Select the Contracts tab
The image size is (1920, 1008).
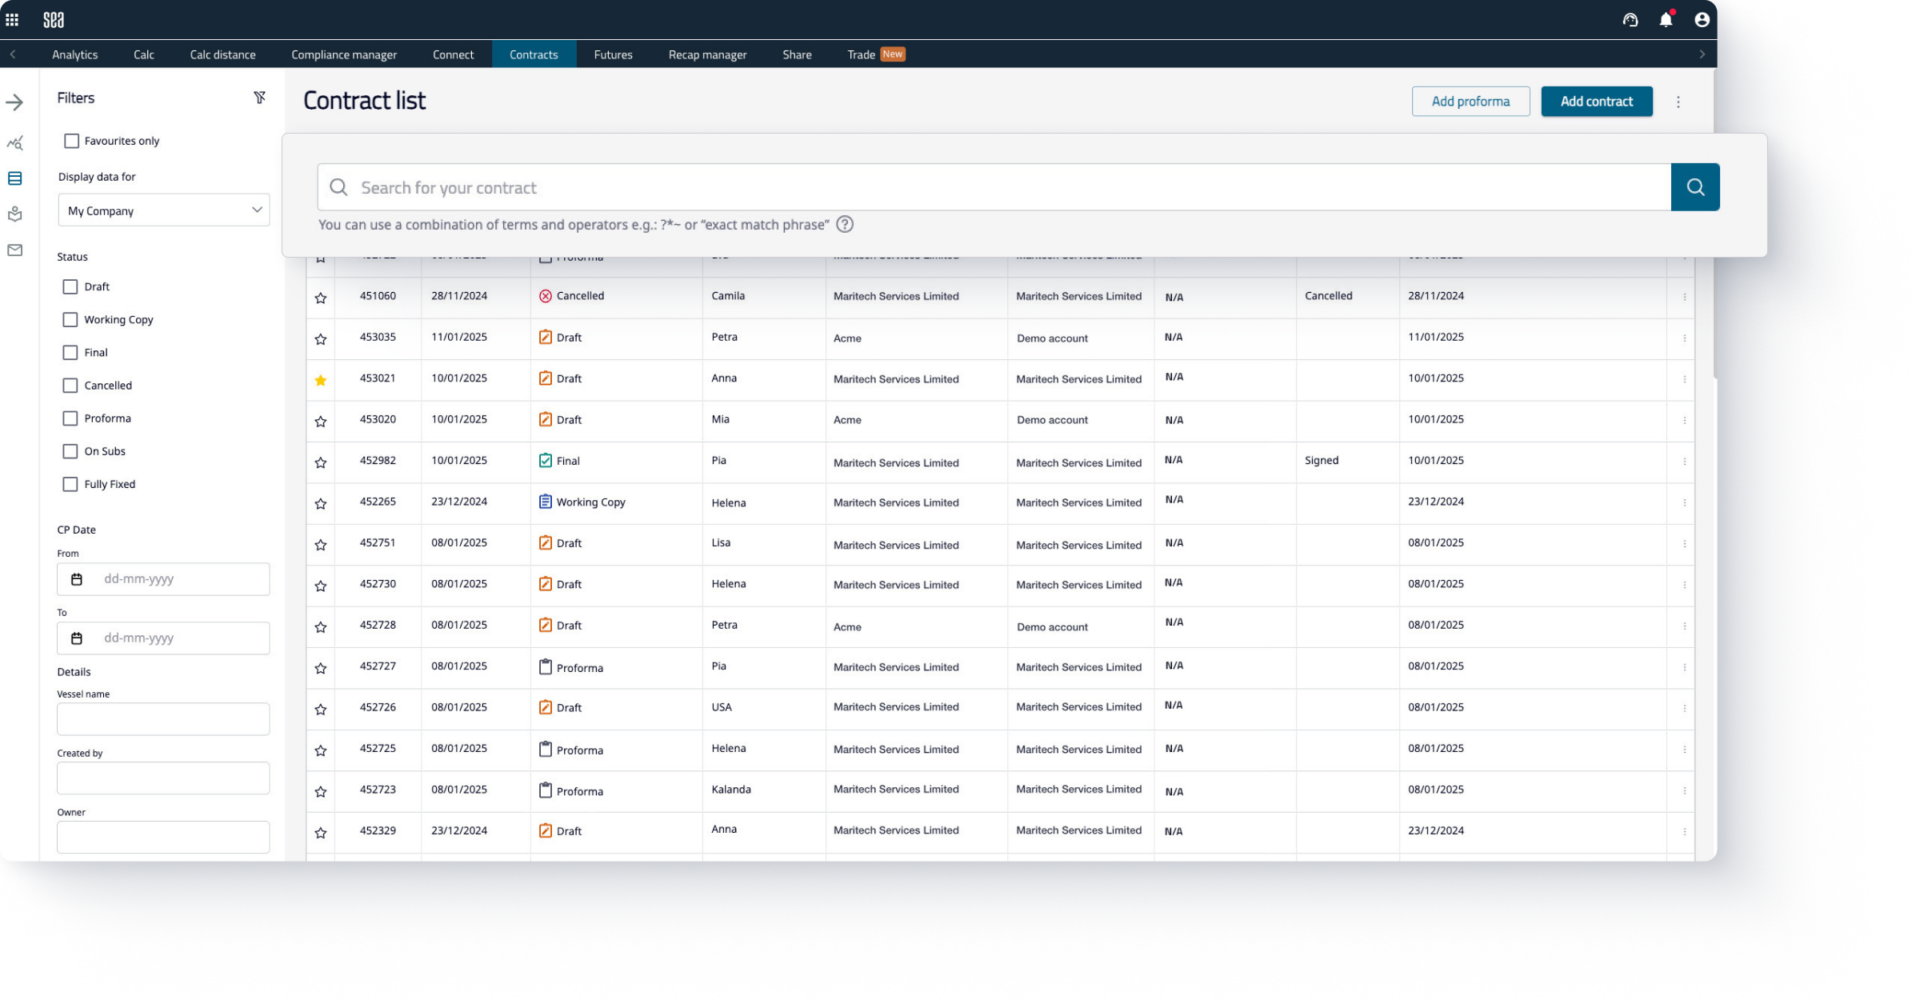[534, 55]
